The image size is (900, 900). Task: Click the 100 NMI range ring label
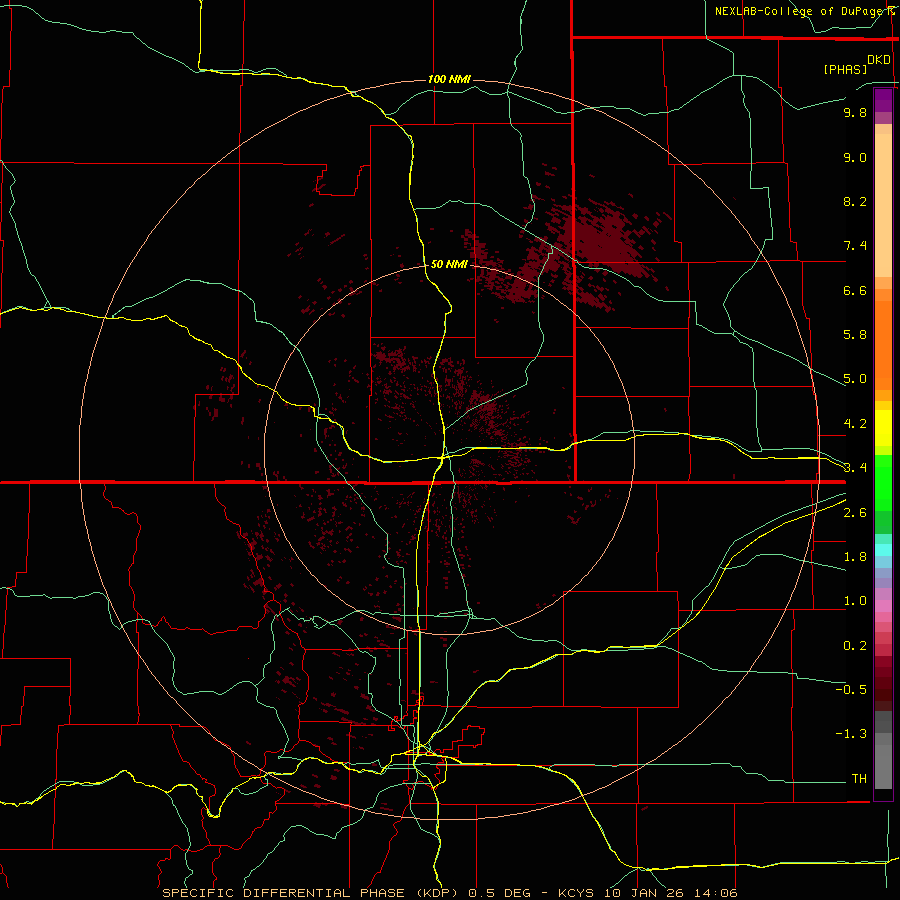449,79
